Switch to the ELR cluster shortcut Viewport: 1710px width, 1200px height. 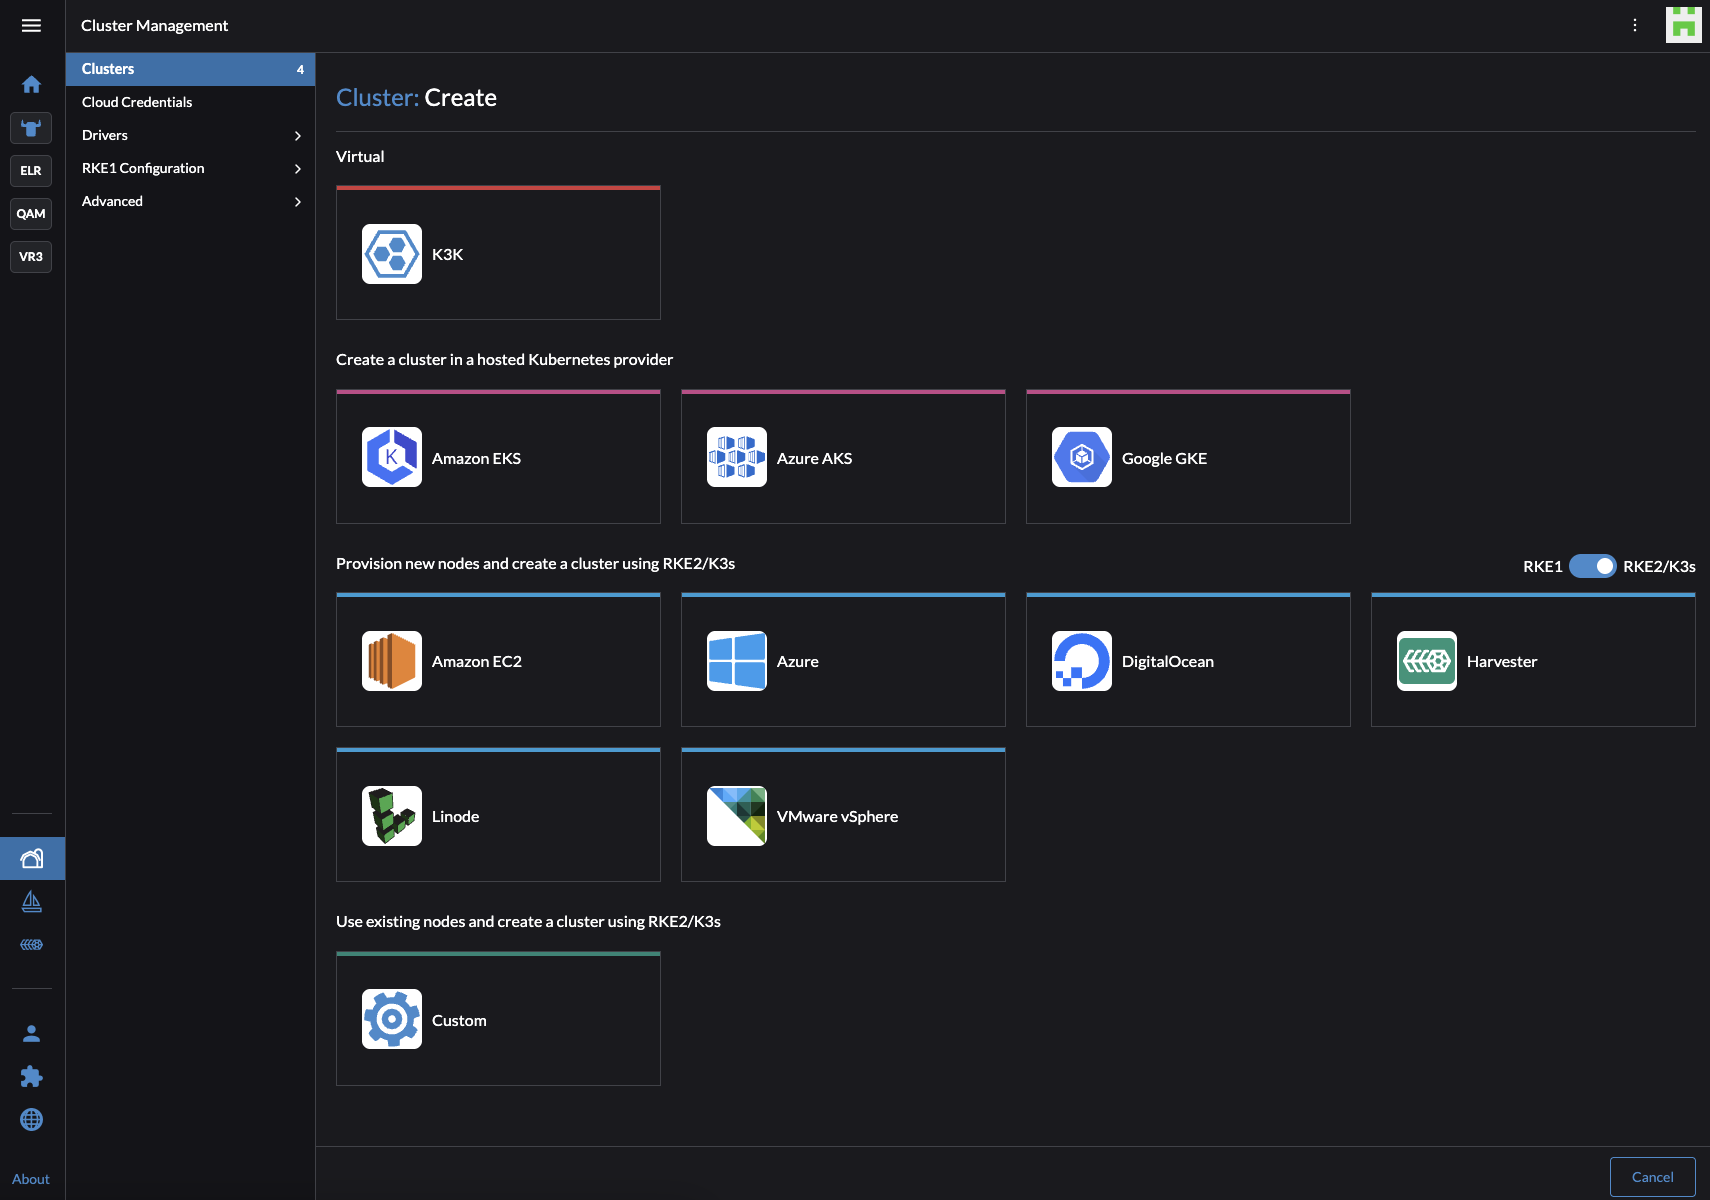[x=31, y=171]
